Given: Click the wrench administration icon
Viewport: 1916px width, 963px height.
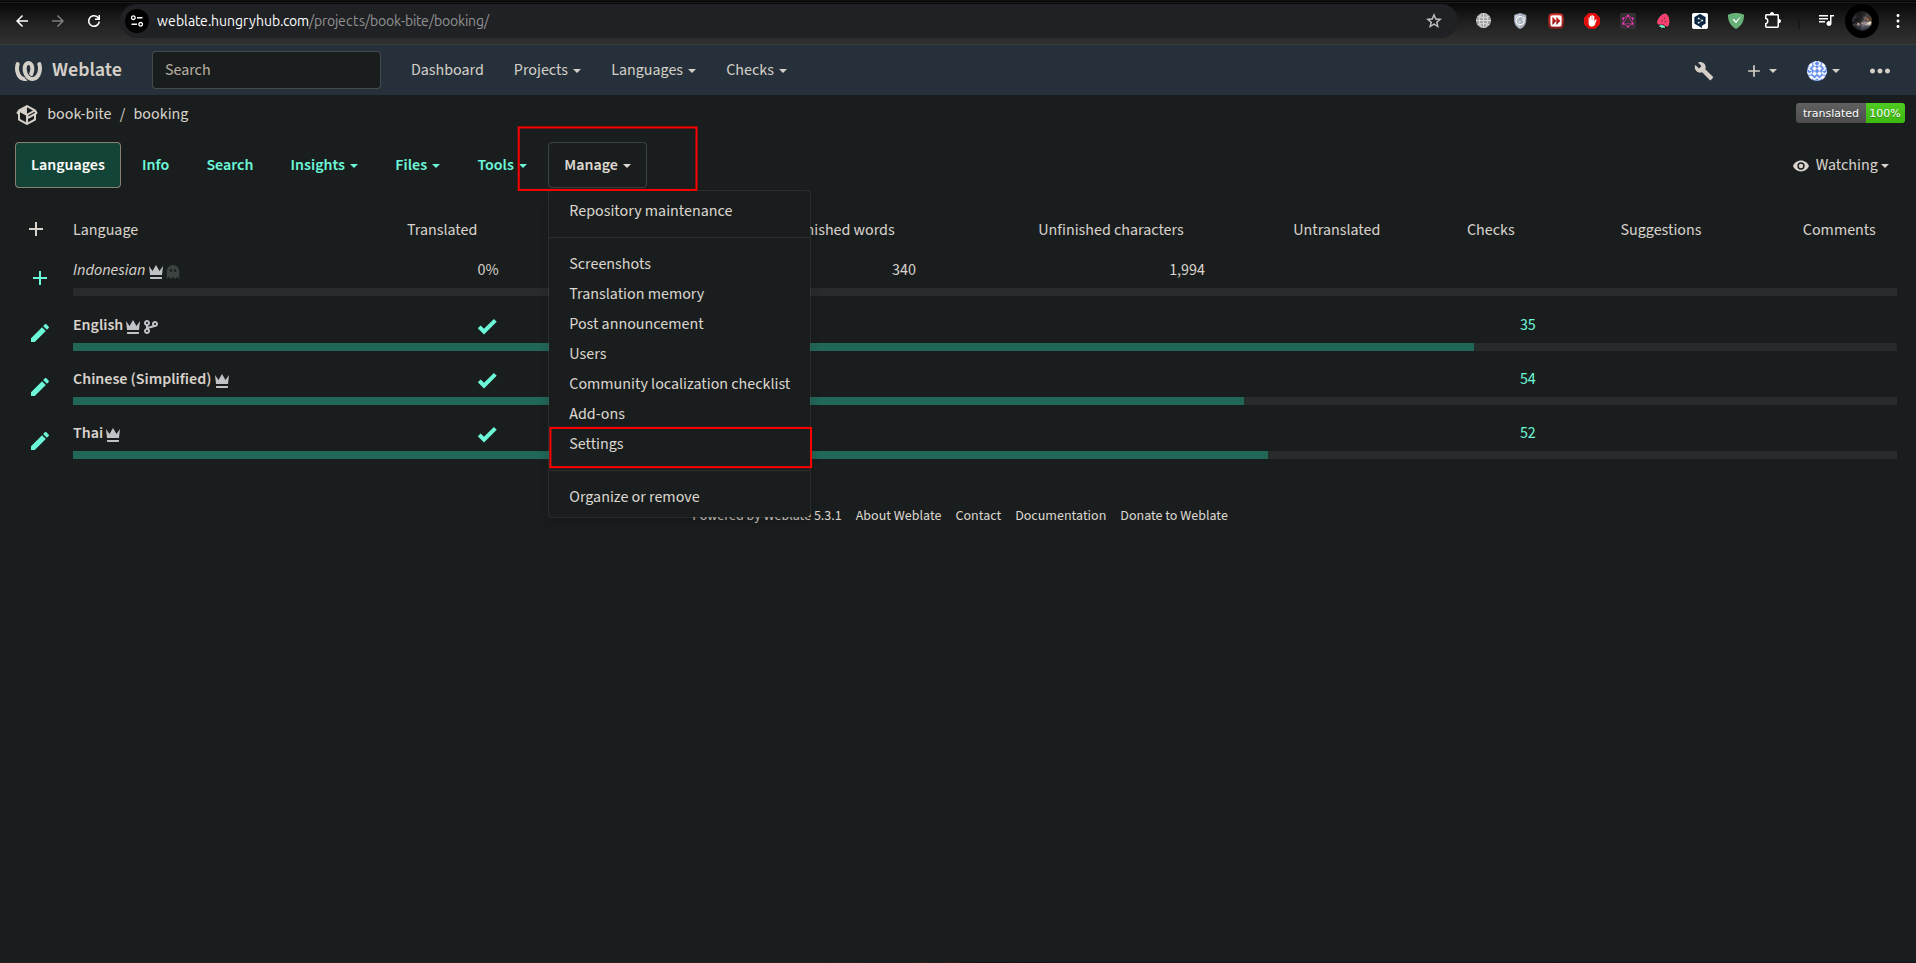Looking at the screenshot, I should click(x=1703, y=71).
